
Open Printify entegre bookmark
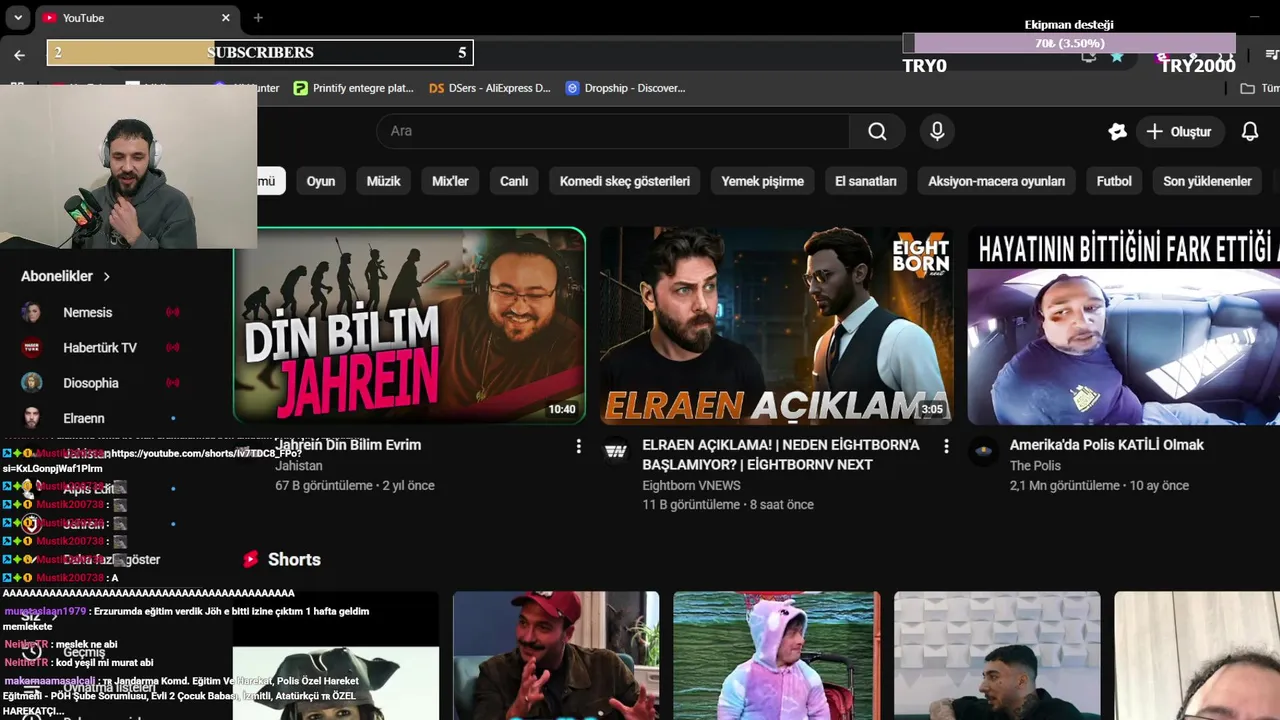point(353,88)
